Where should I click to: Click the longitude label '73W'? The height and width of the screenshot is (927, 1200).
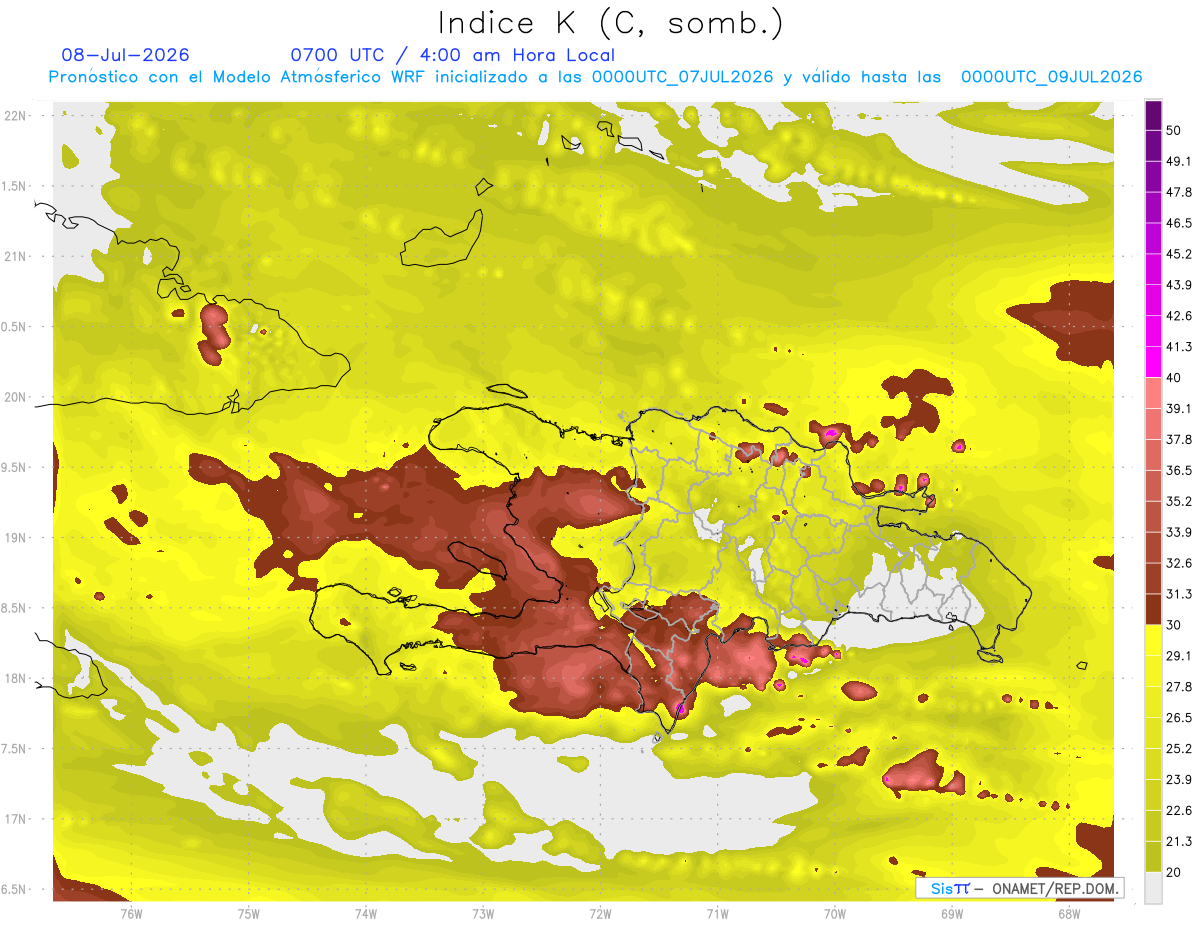point(483,914)
